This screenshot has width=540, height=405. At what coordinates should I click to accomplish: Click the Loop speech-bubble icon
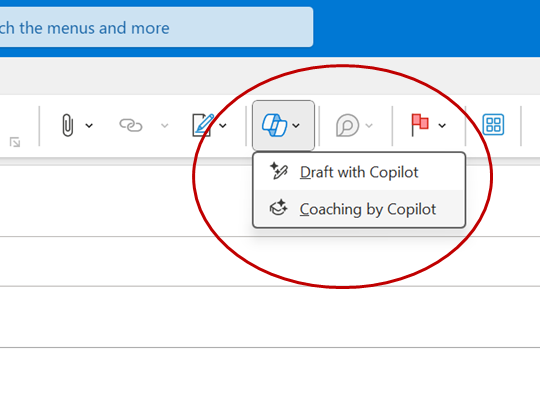point(347,125)
